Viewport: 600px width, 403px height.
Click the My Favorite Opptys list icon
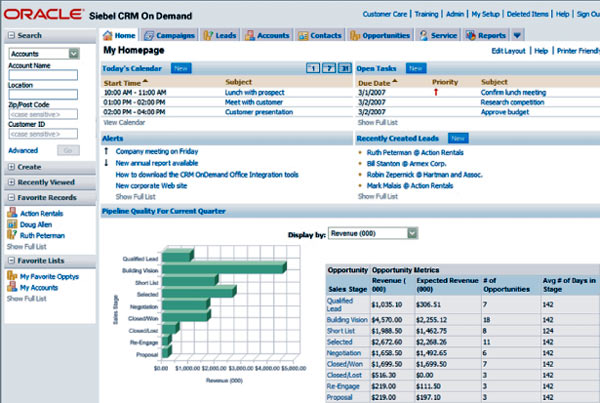tap(12, 276)
